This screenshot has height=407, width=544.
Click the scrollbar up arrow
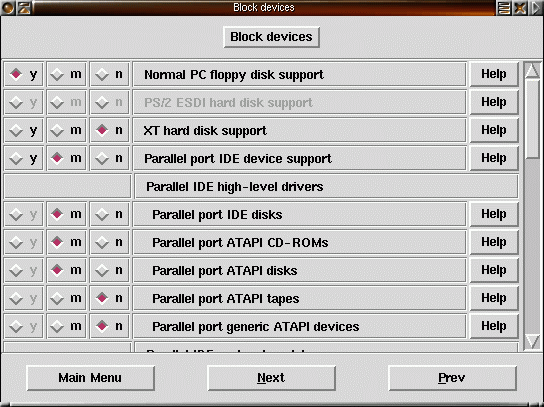click(x=532, y=71)
